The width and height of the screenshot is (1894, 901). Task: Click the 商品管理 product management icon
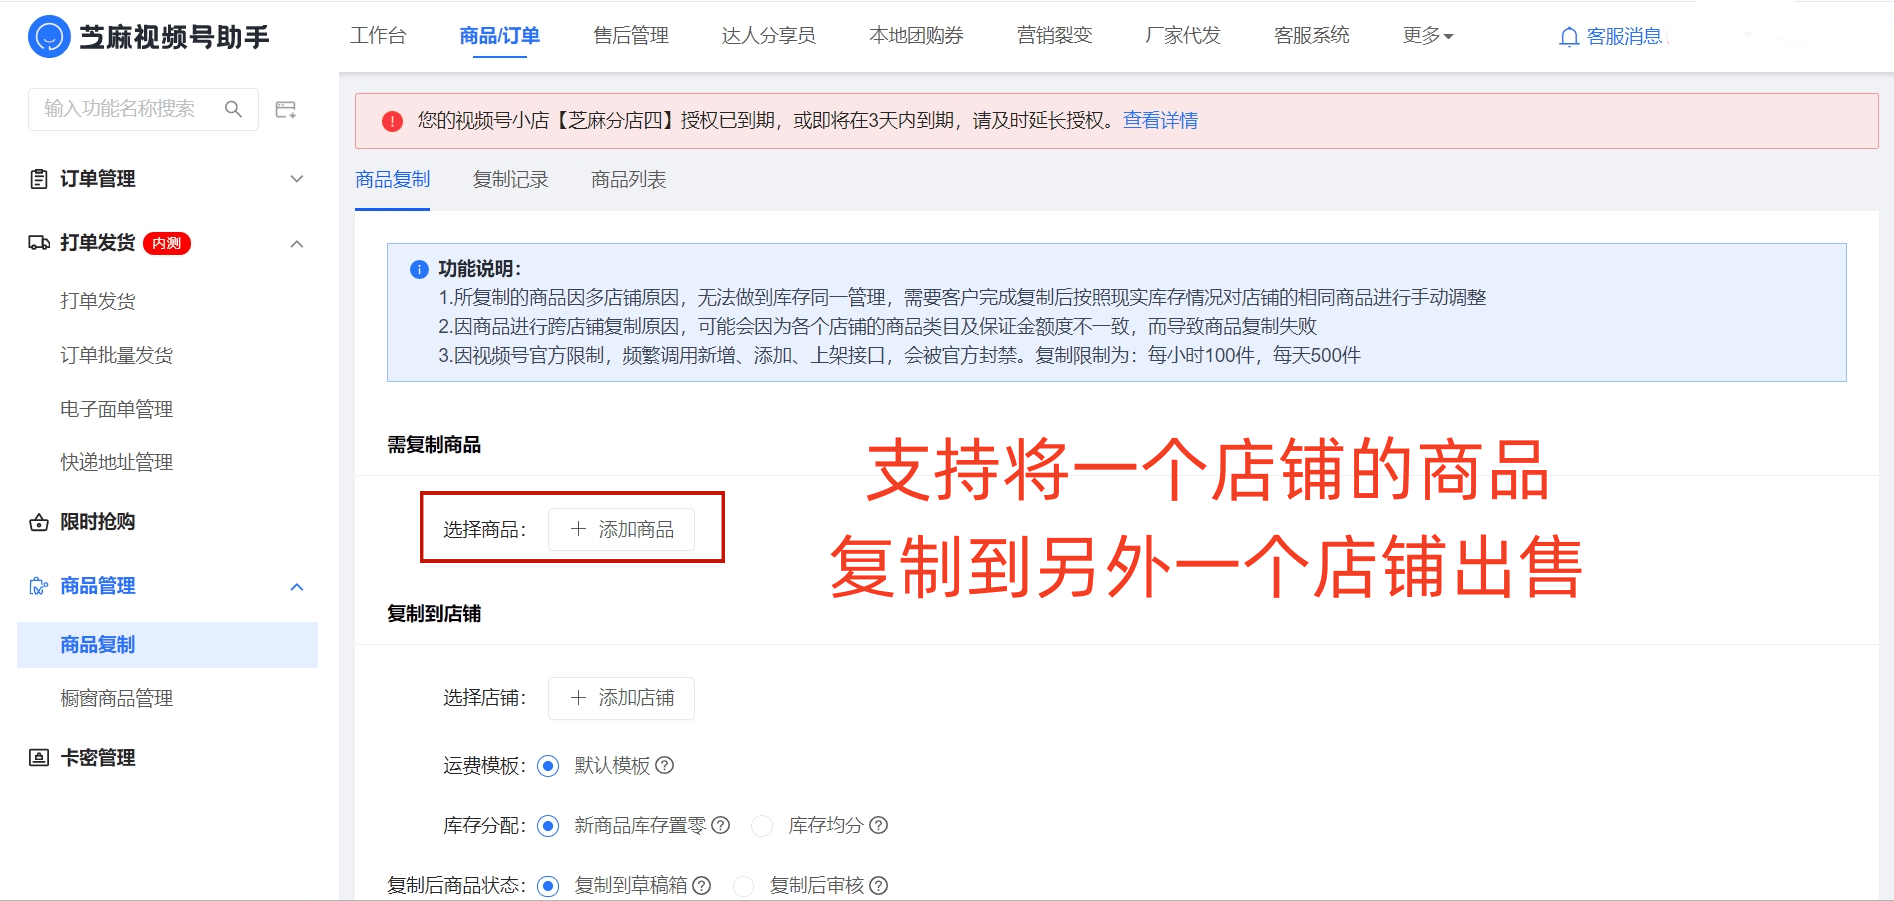coord(37,586)
